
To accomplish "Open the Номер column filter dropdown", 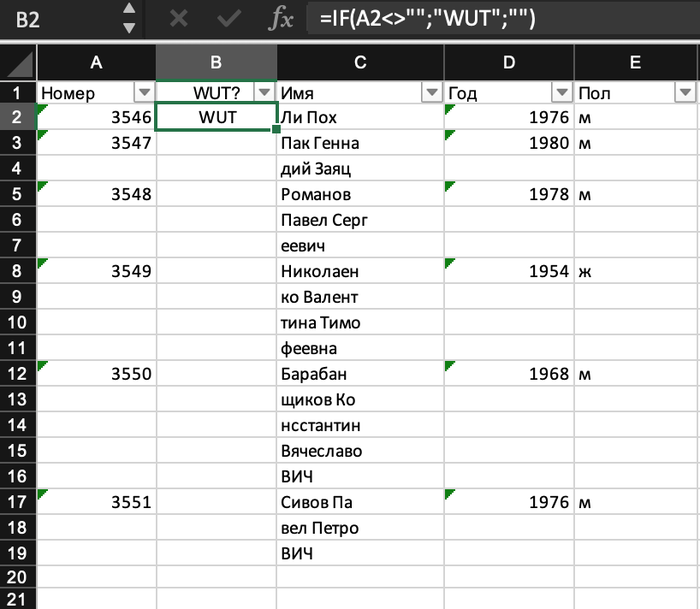I will point(144,93).
